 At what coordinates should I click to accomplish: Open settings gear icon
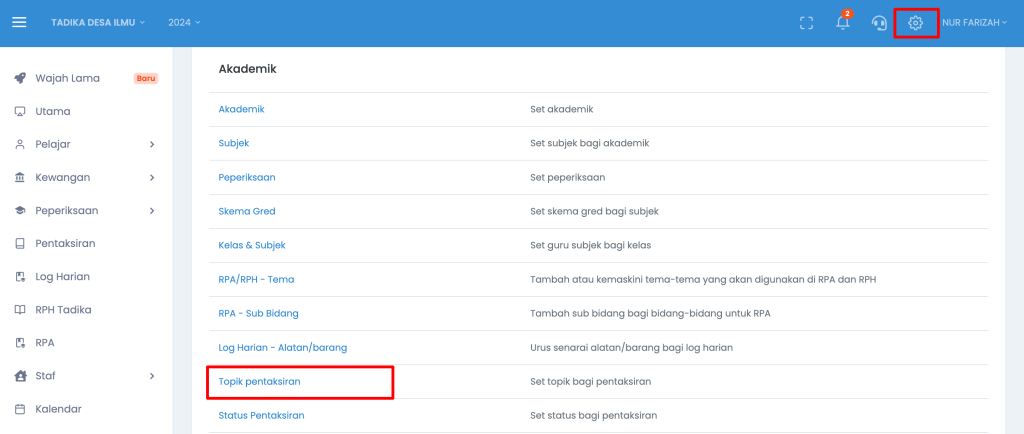(x=916, y=23)
